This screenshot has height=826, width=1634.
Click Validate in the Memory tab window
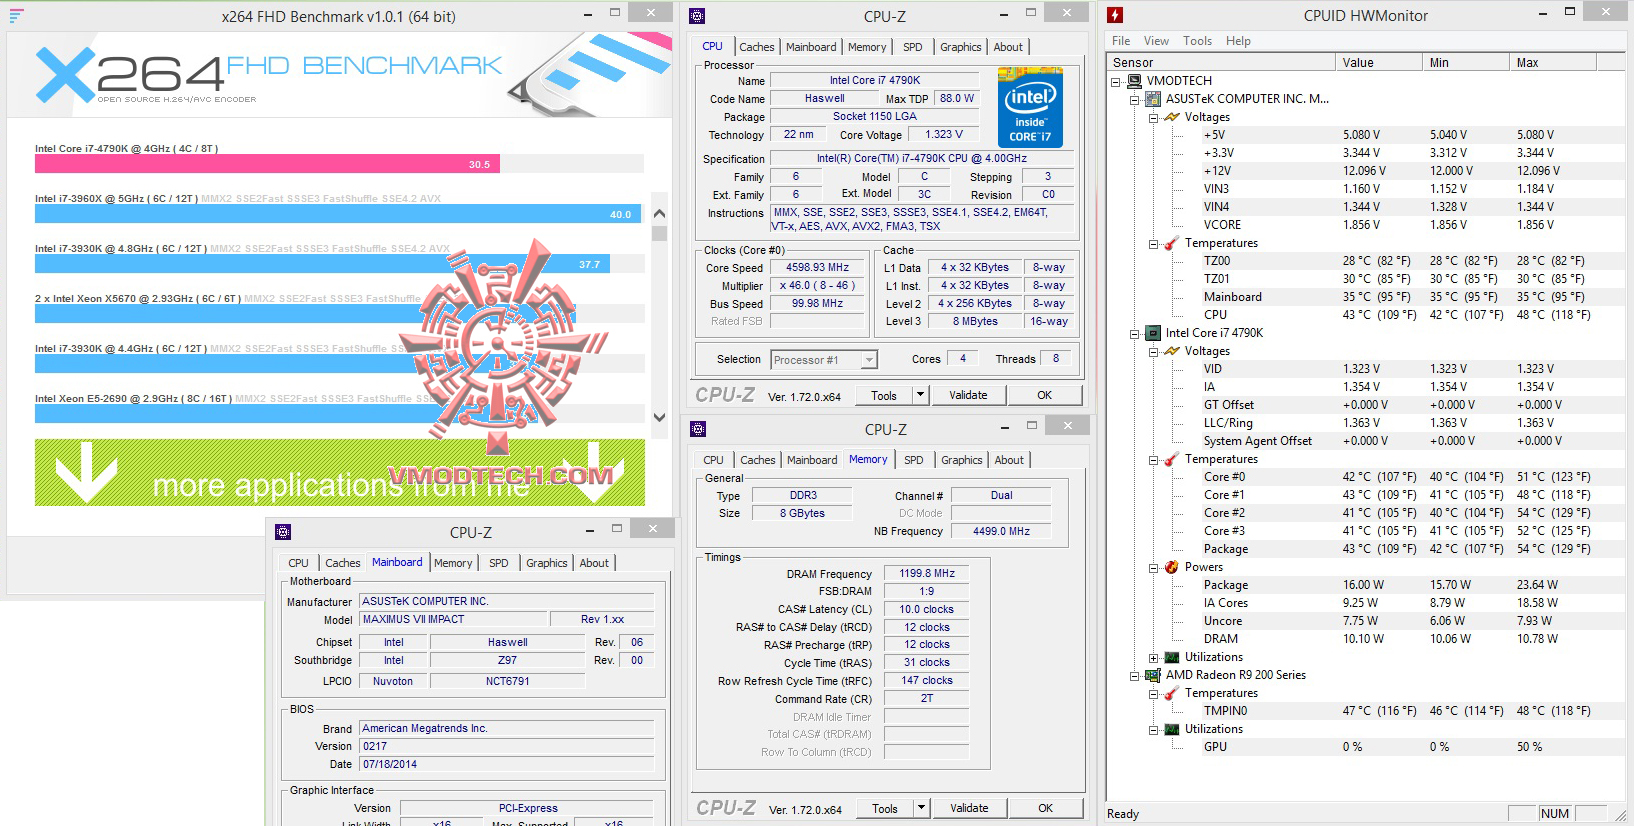click(969, 808)
